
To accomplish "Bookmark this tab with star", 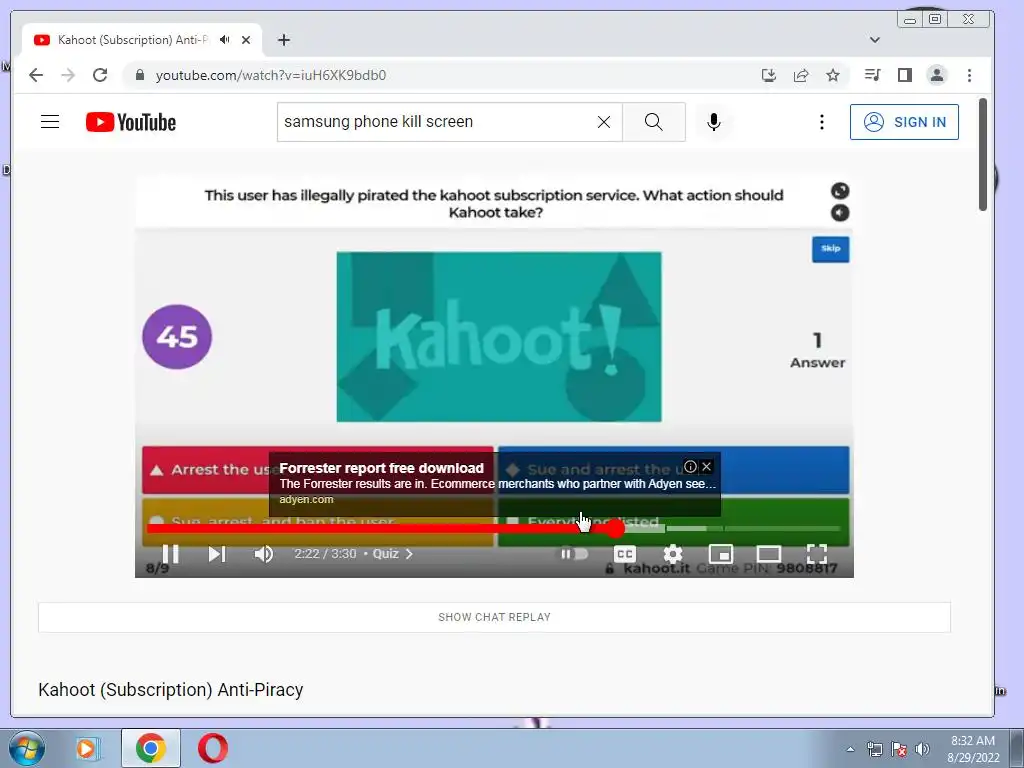I will pos(833,75).
